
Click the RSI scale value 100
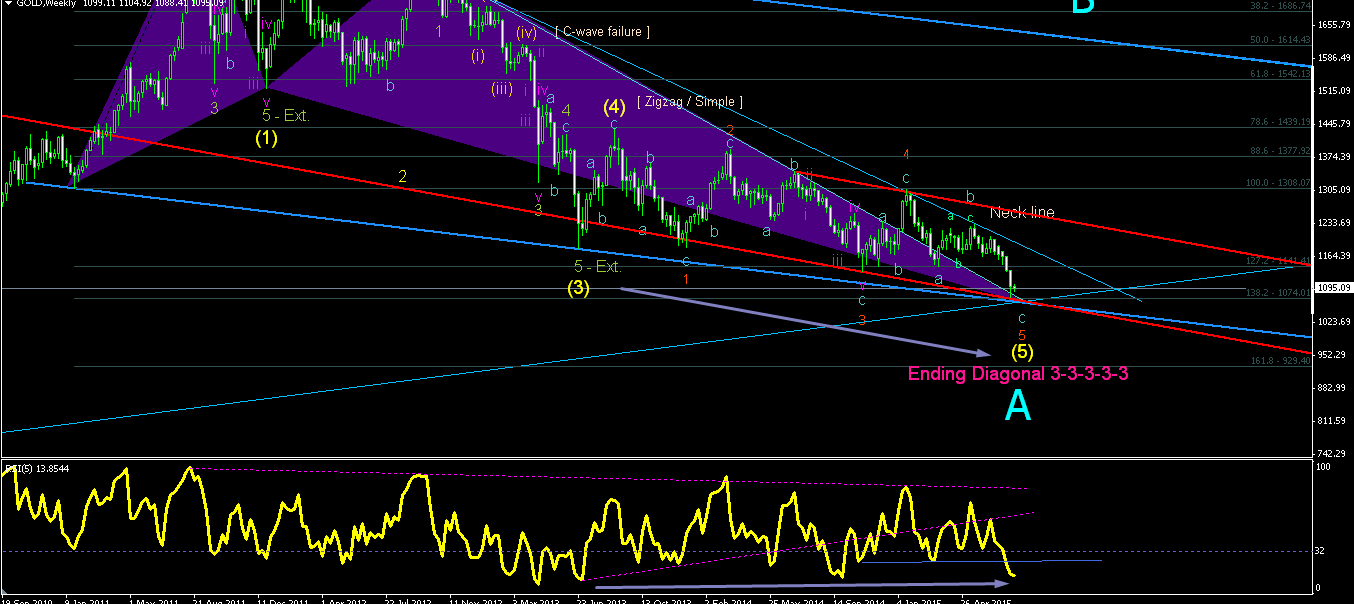(x=1324, y=467)
